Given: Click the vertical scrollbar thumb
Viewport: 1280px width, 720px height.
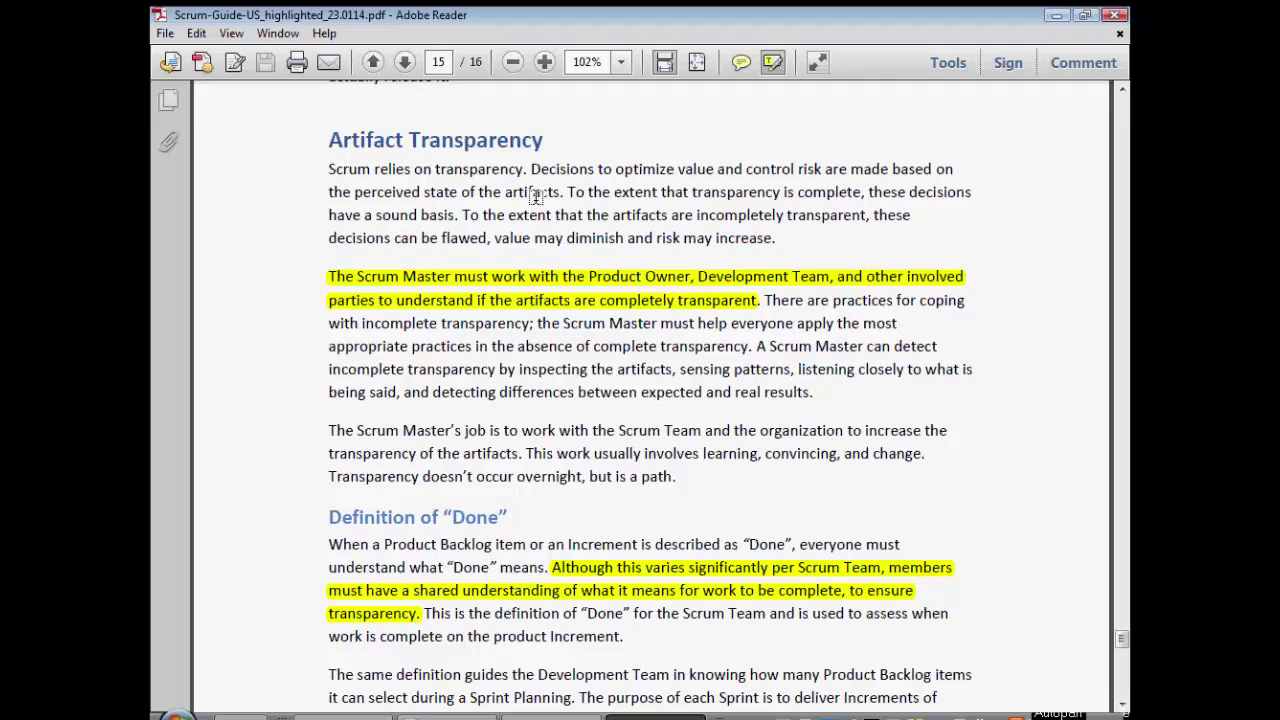Looking at the screenshot, I should [x=1122, y=639].
